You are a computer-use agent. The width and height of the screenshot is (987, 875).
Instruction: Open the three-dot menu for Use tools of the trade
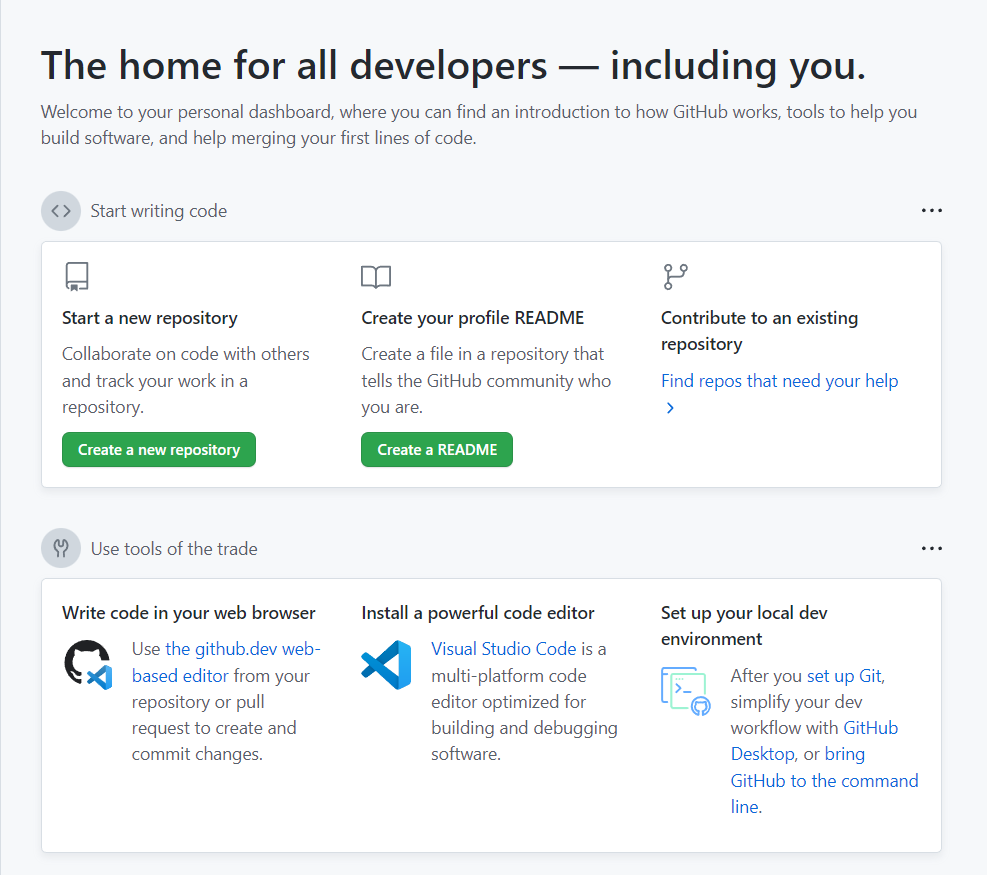(932, 548)
